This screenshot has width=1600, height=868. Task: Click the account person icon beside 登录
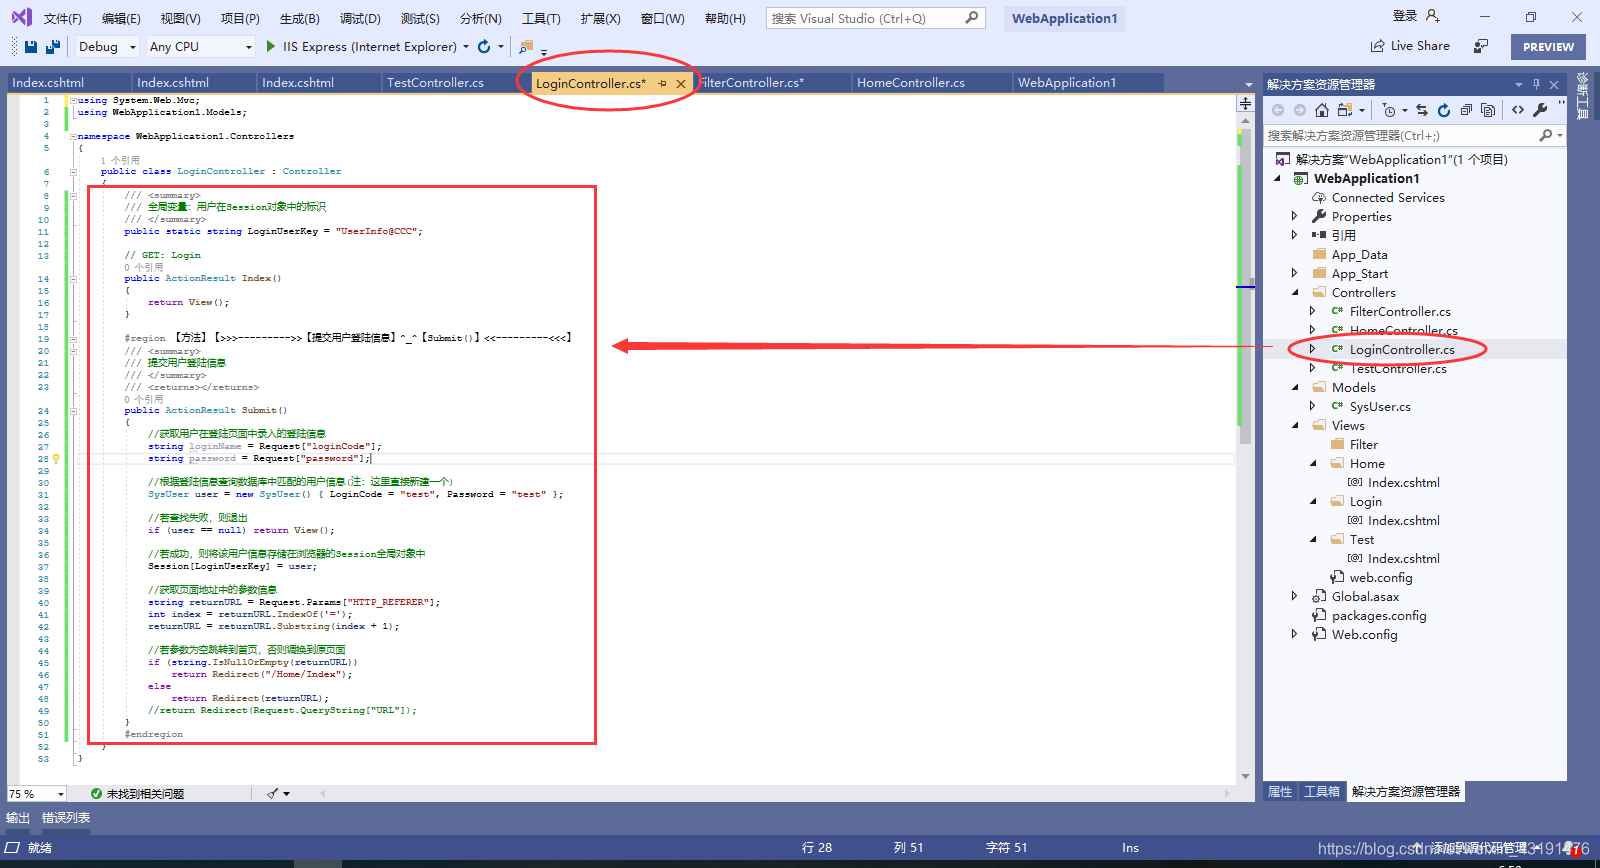coord(1432,16)
